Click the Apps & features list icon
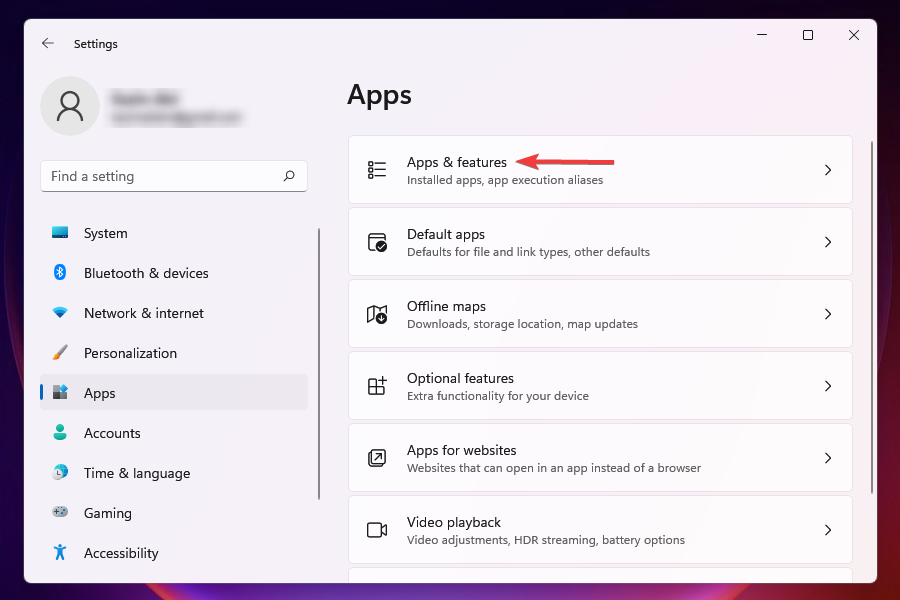 (377, 170)
